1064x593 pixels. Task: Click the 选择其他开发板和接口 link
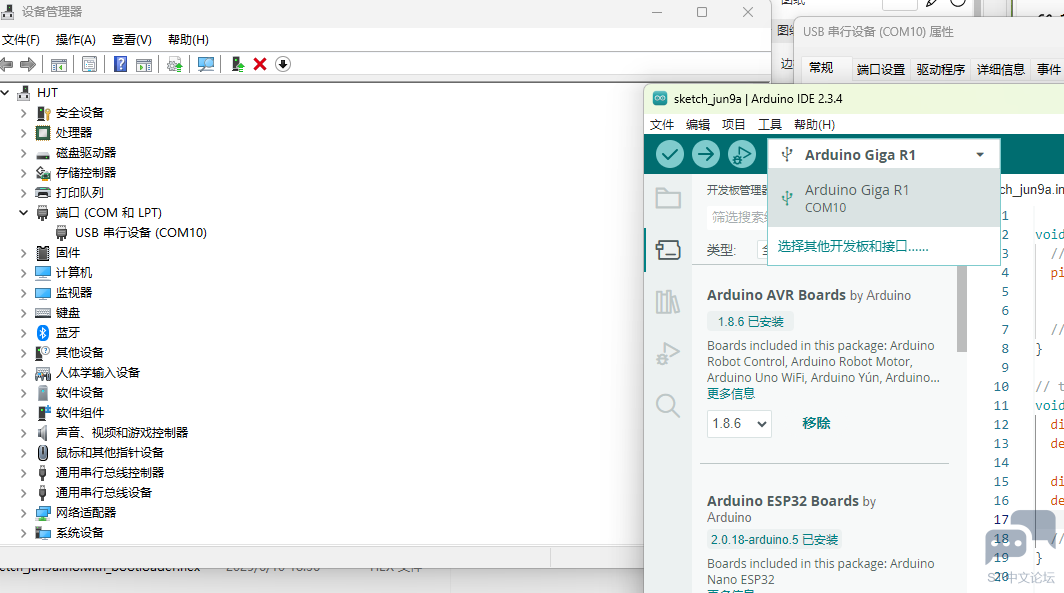point(853,246)
